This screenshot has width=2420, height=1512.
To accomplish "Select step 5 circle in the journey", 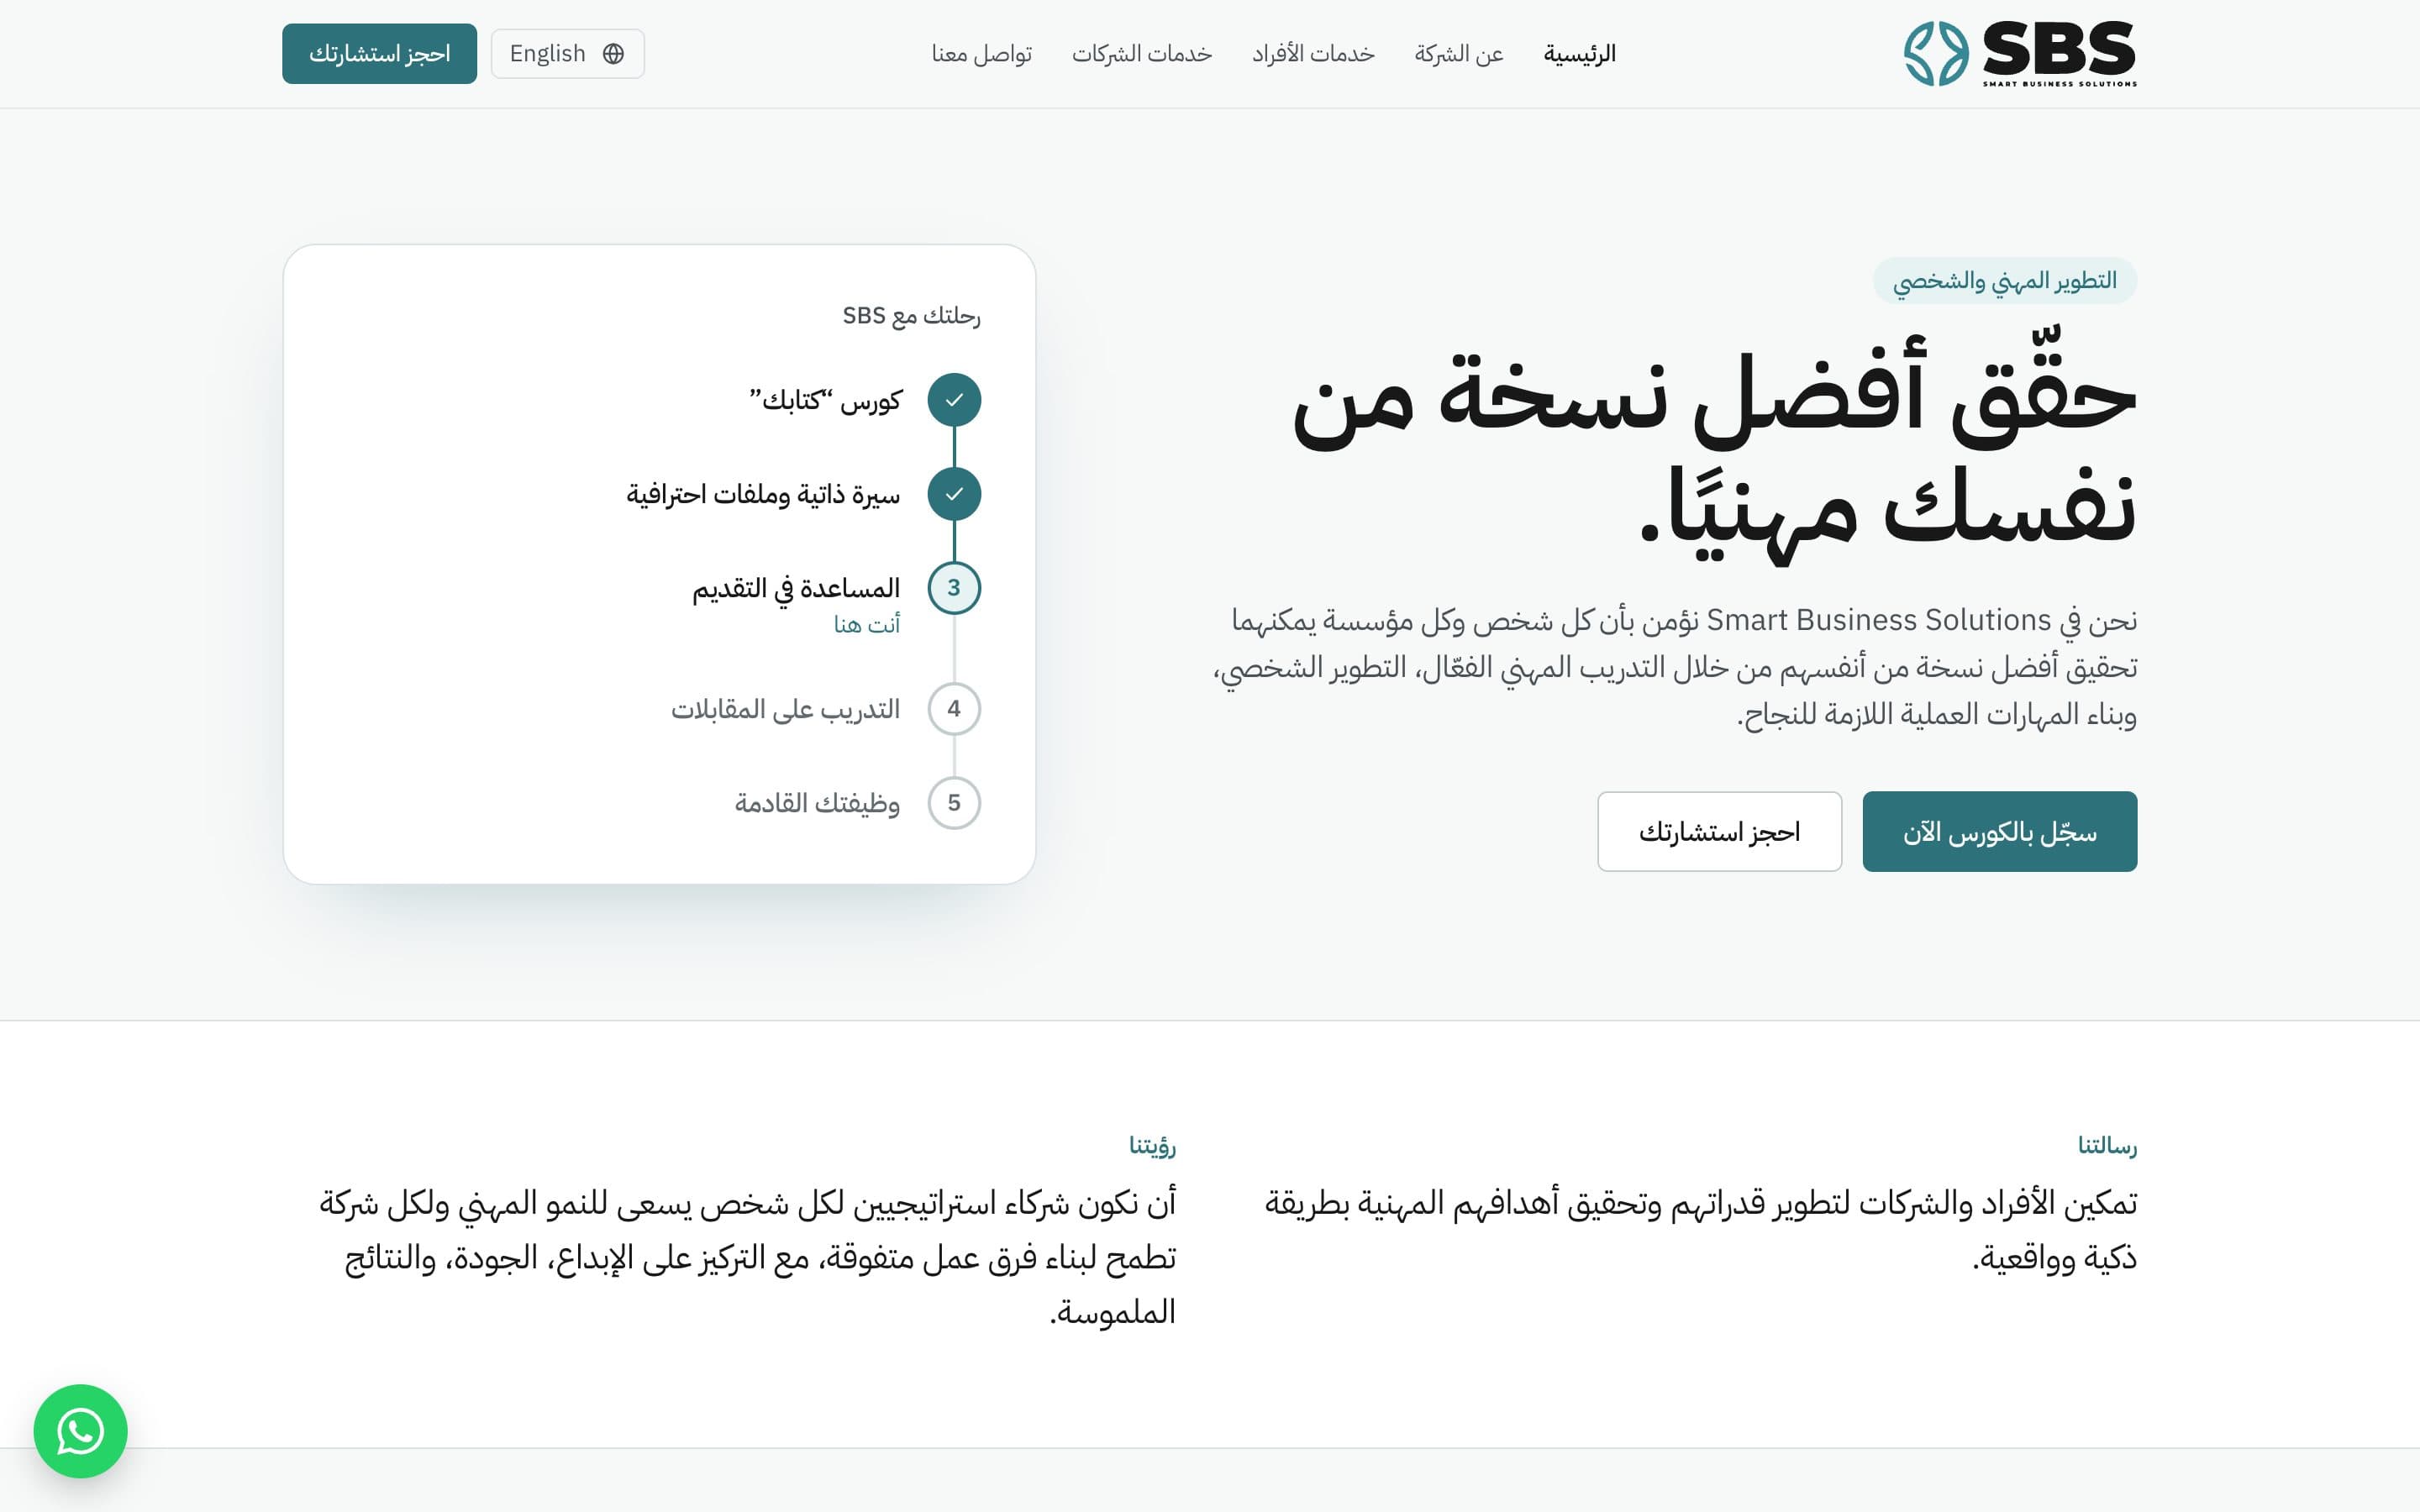I will [x=954, y=803].
